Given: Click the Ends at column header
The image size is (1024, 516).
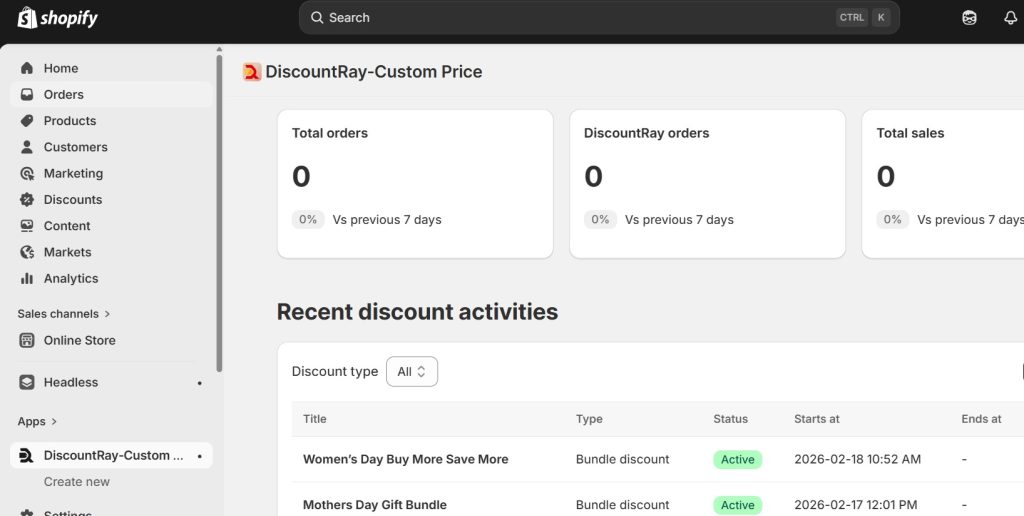Looking at the screenshot, I should click(x=981, y=419).
